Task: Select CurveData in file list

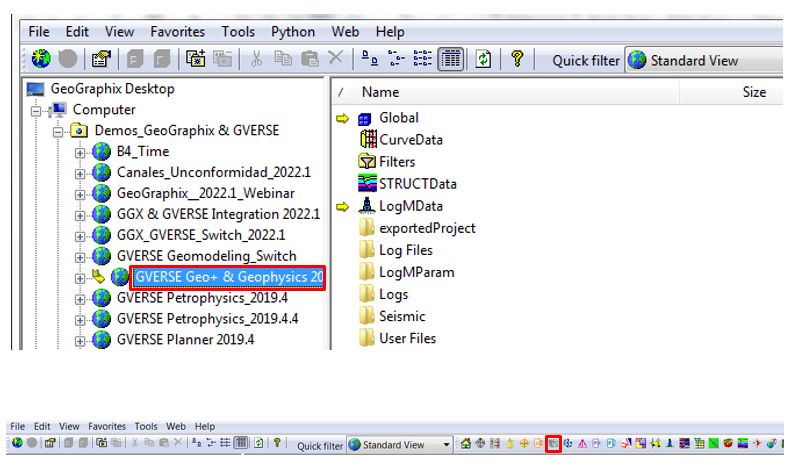Action: pyautogui.click(x=411, y=140)
